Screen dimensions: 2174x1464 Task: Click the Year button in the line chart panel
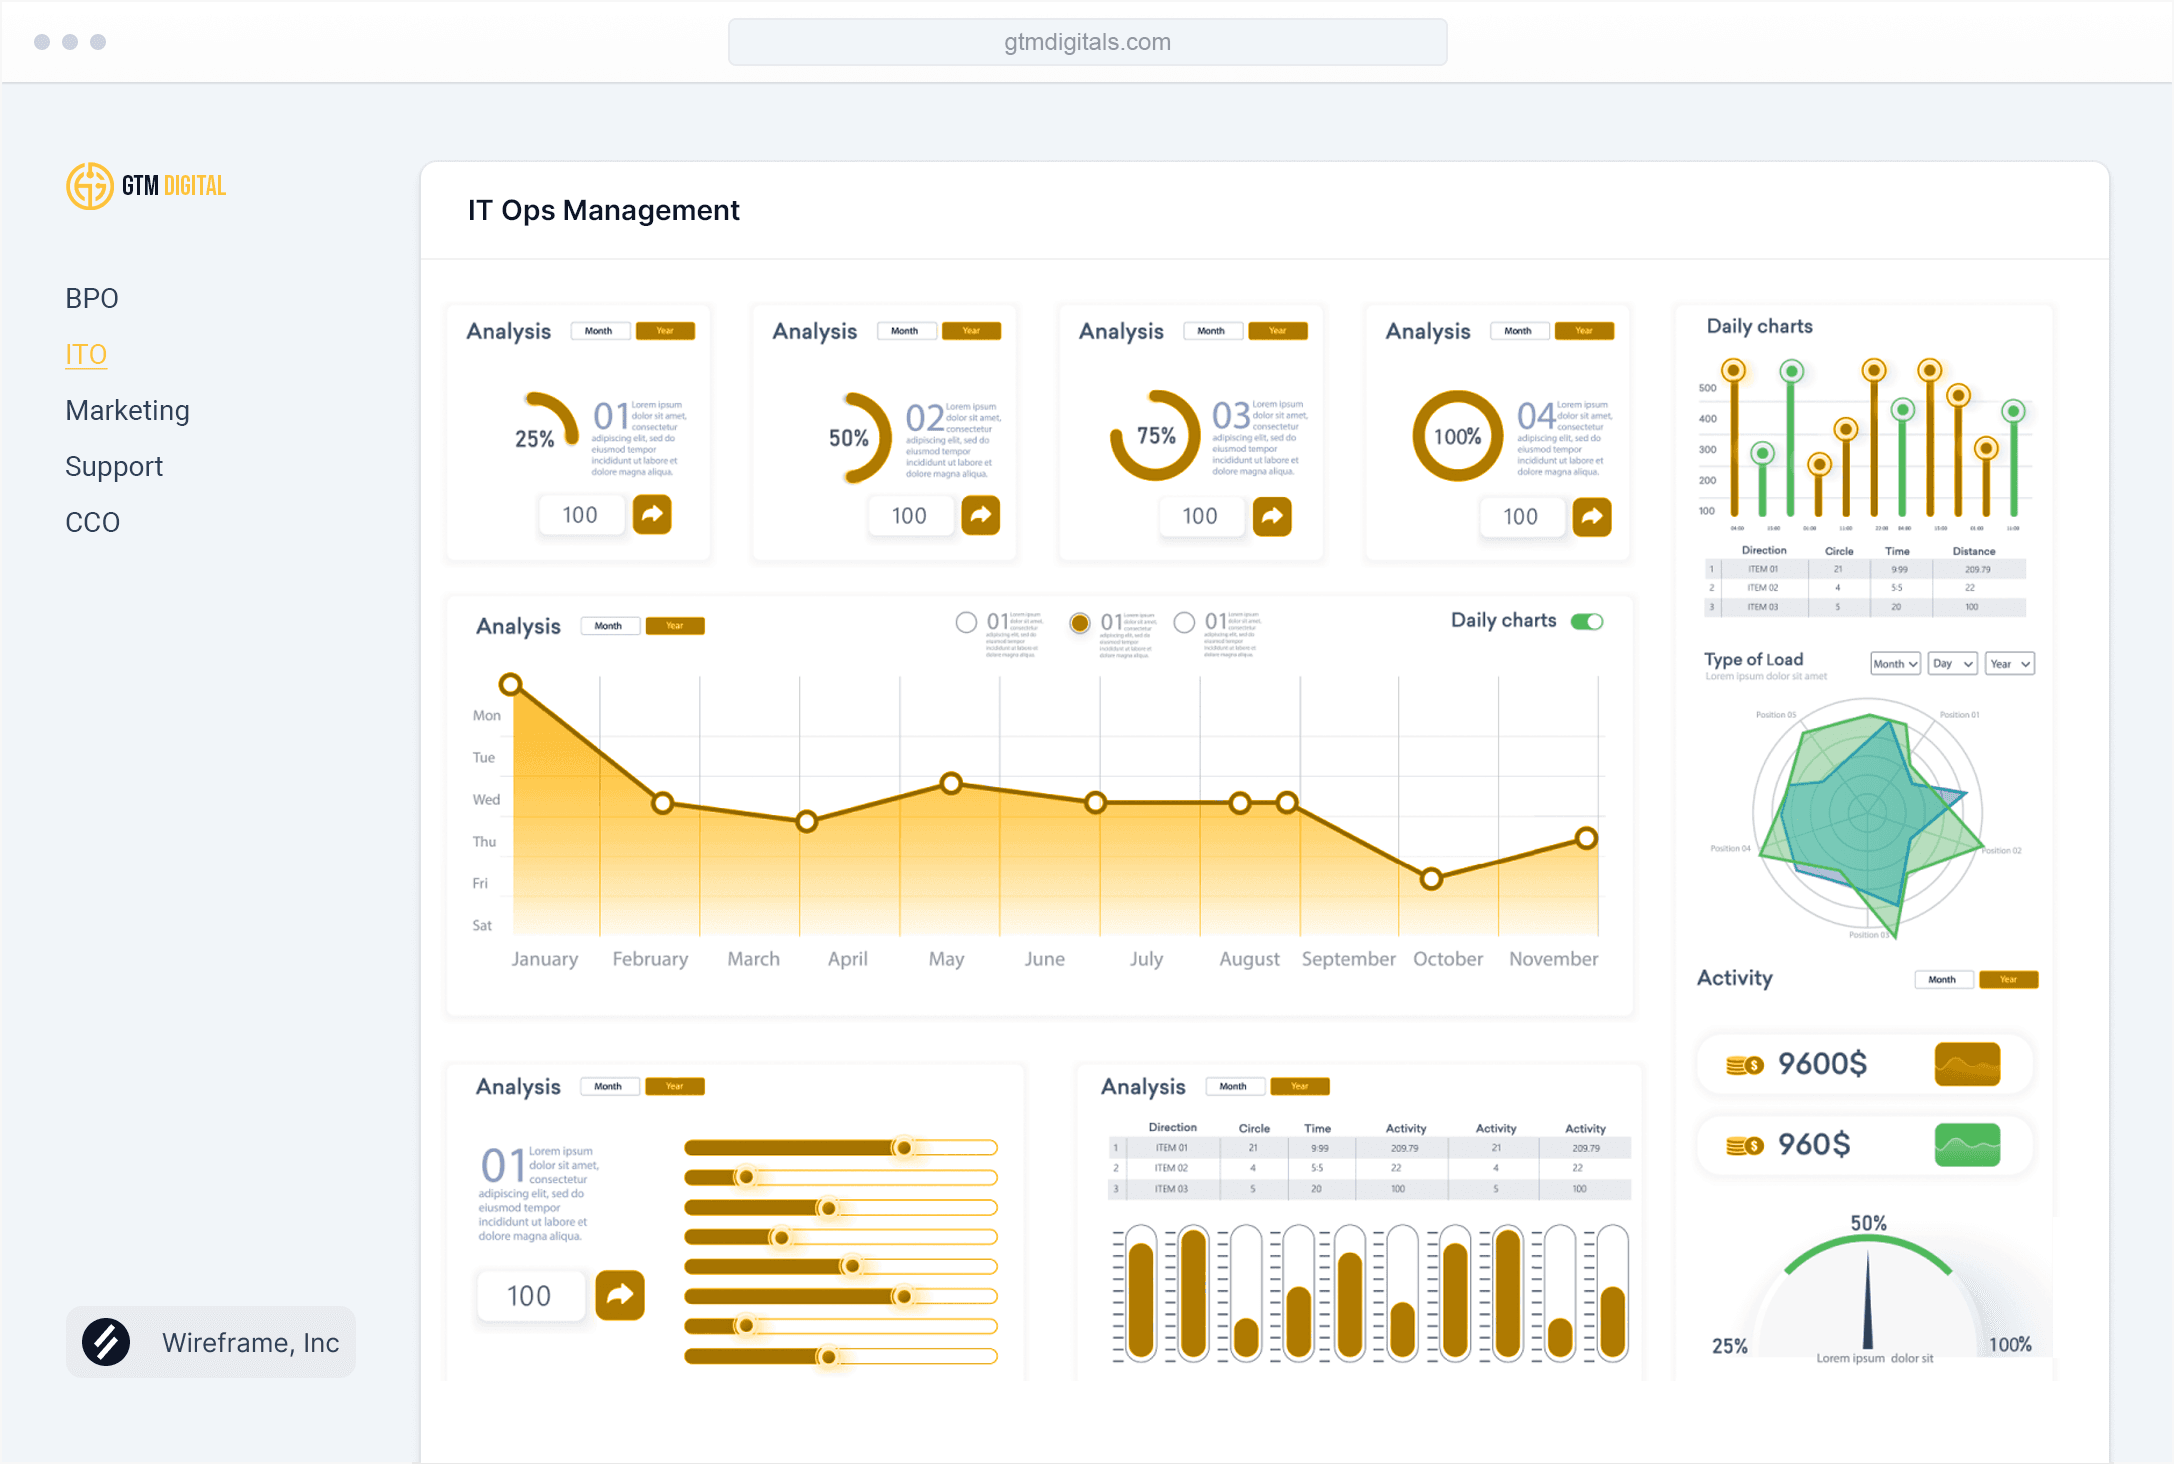click(675, 626)
